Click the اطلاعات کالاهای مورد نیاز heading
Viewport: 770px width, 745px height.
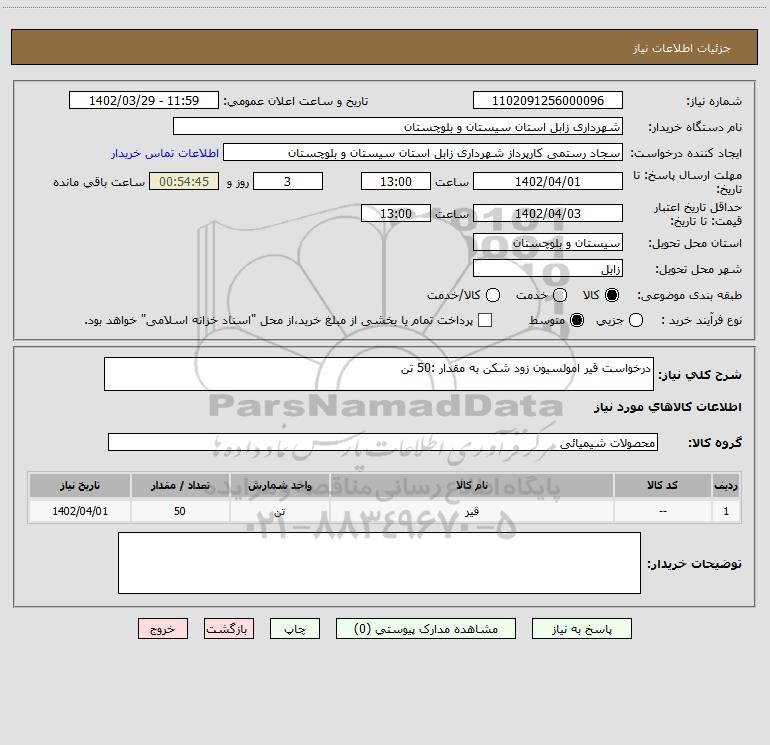tap(667, 407)
